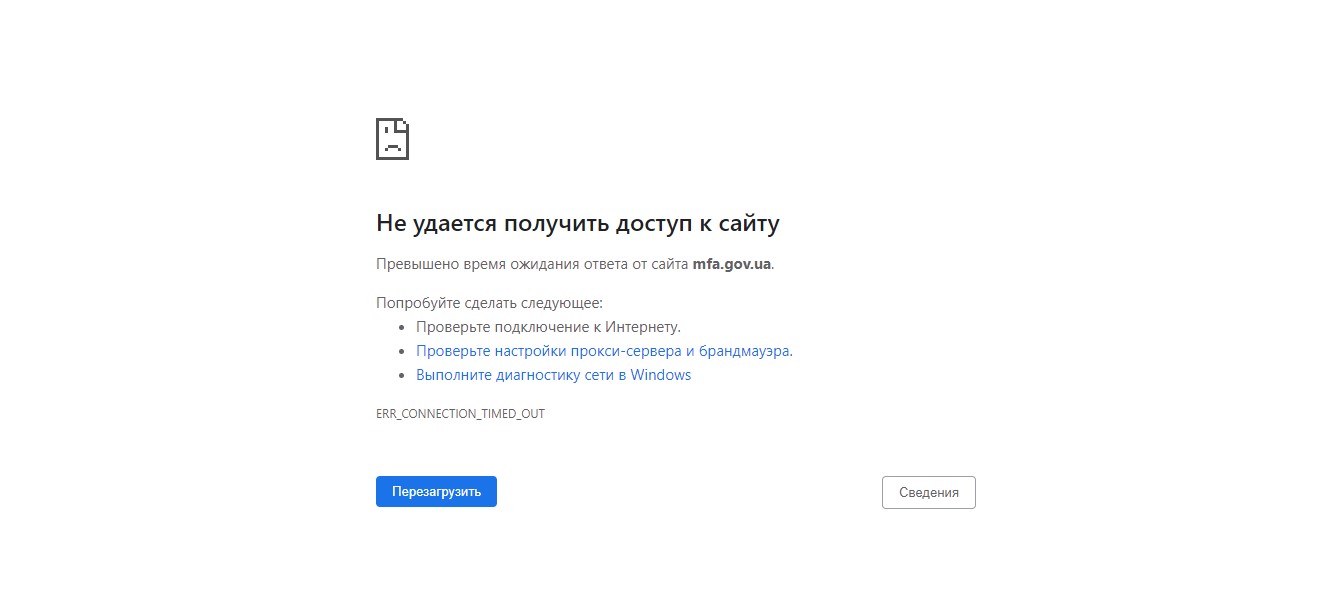This screenshot has width=1330, height=595.
Task: Select the ERR_CONNECTION_TIMED_OUT error code text
Action: click(460, 413)
